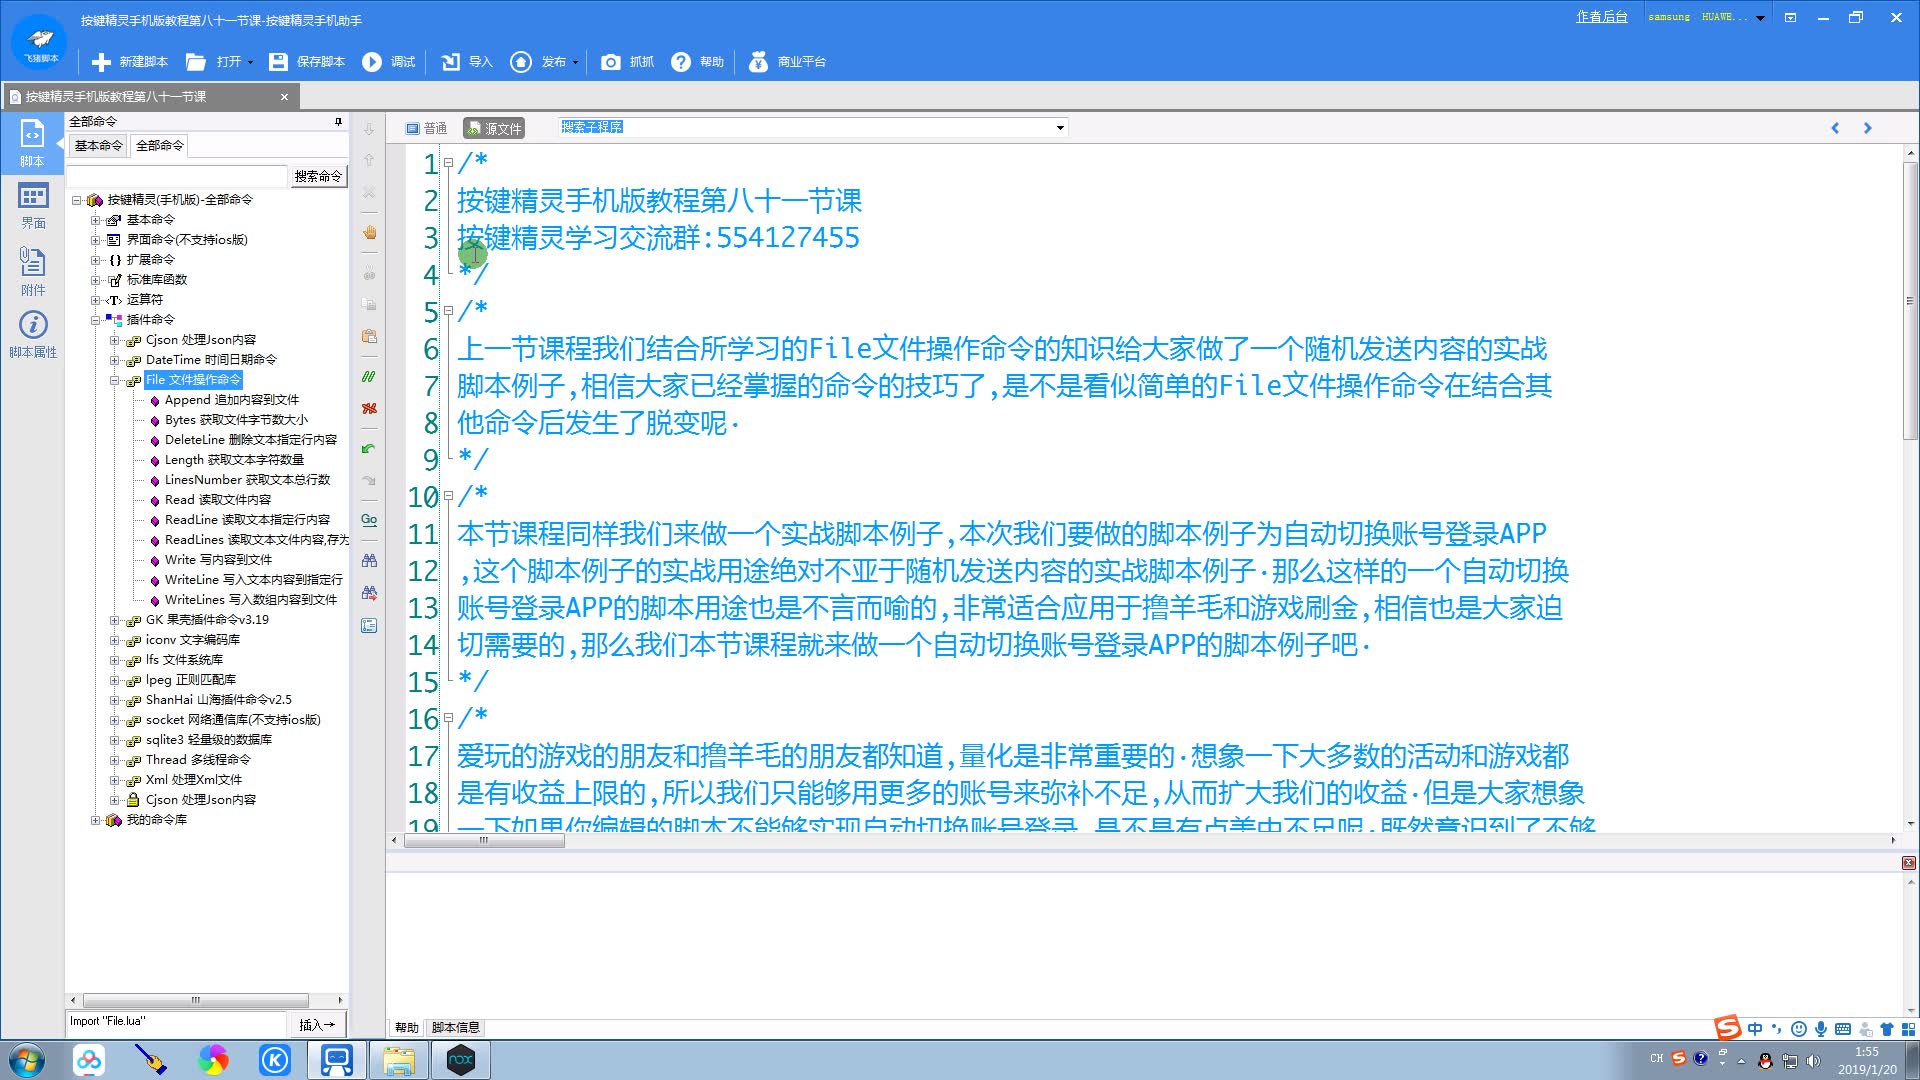
Task: Click the Go to line icon
Action: pyautogui.click(x=369, y=520)
